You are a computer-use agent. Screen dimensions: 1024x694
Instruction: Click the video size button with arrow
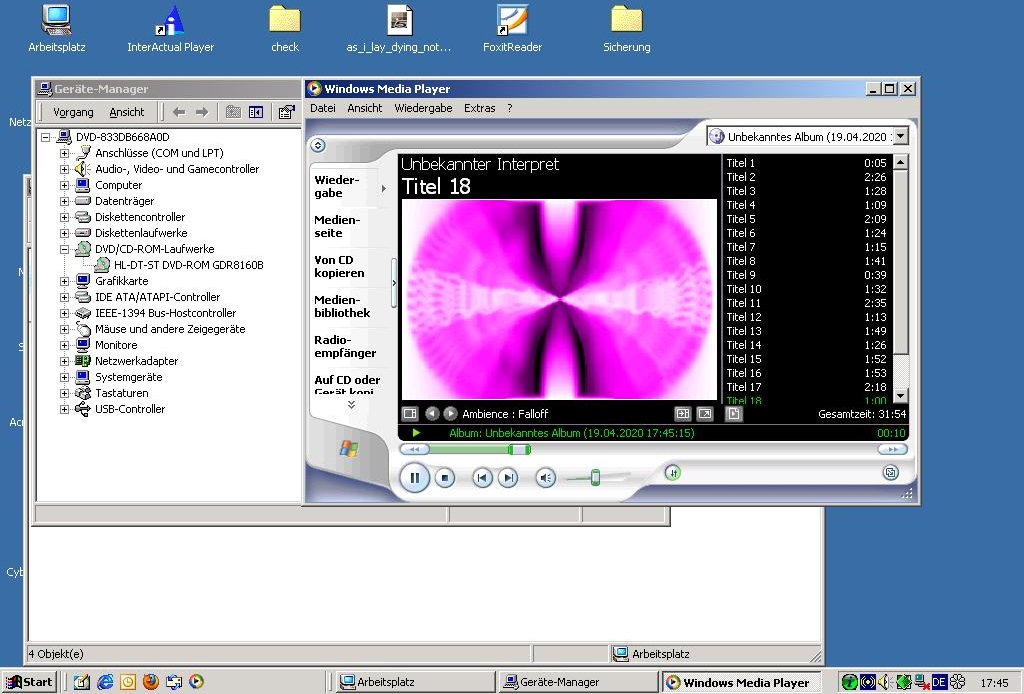coord(682,413)
